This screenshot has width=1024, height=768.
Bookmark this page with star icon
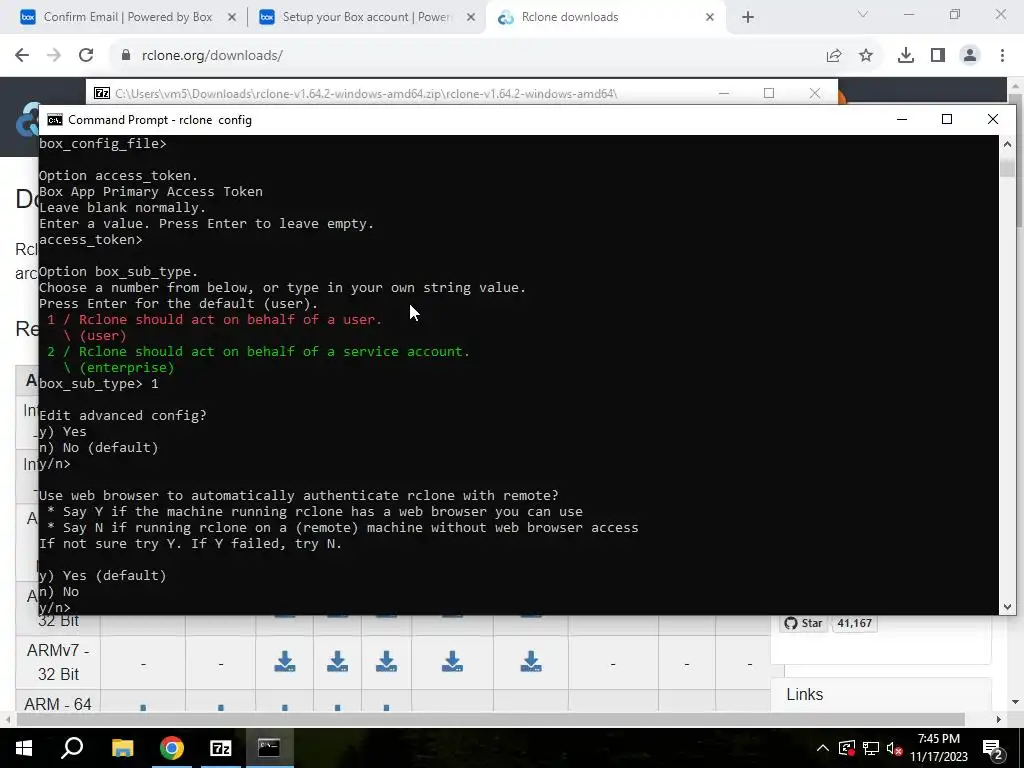866,56
